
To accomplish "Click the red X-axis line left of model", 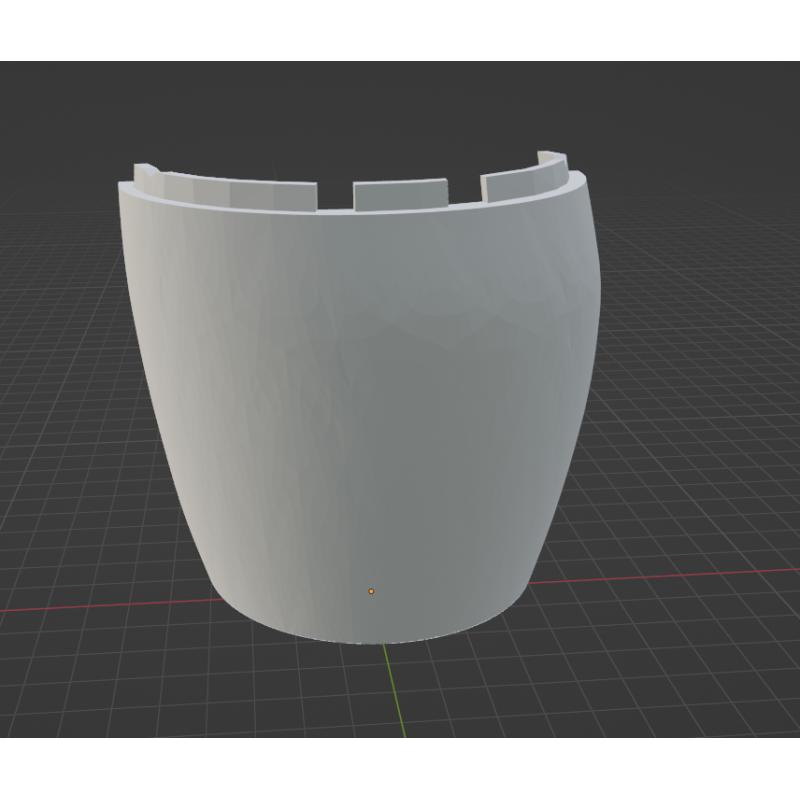I will click(x=100, y=605).
